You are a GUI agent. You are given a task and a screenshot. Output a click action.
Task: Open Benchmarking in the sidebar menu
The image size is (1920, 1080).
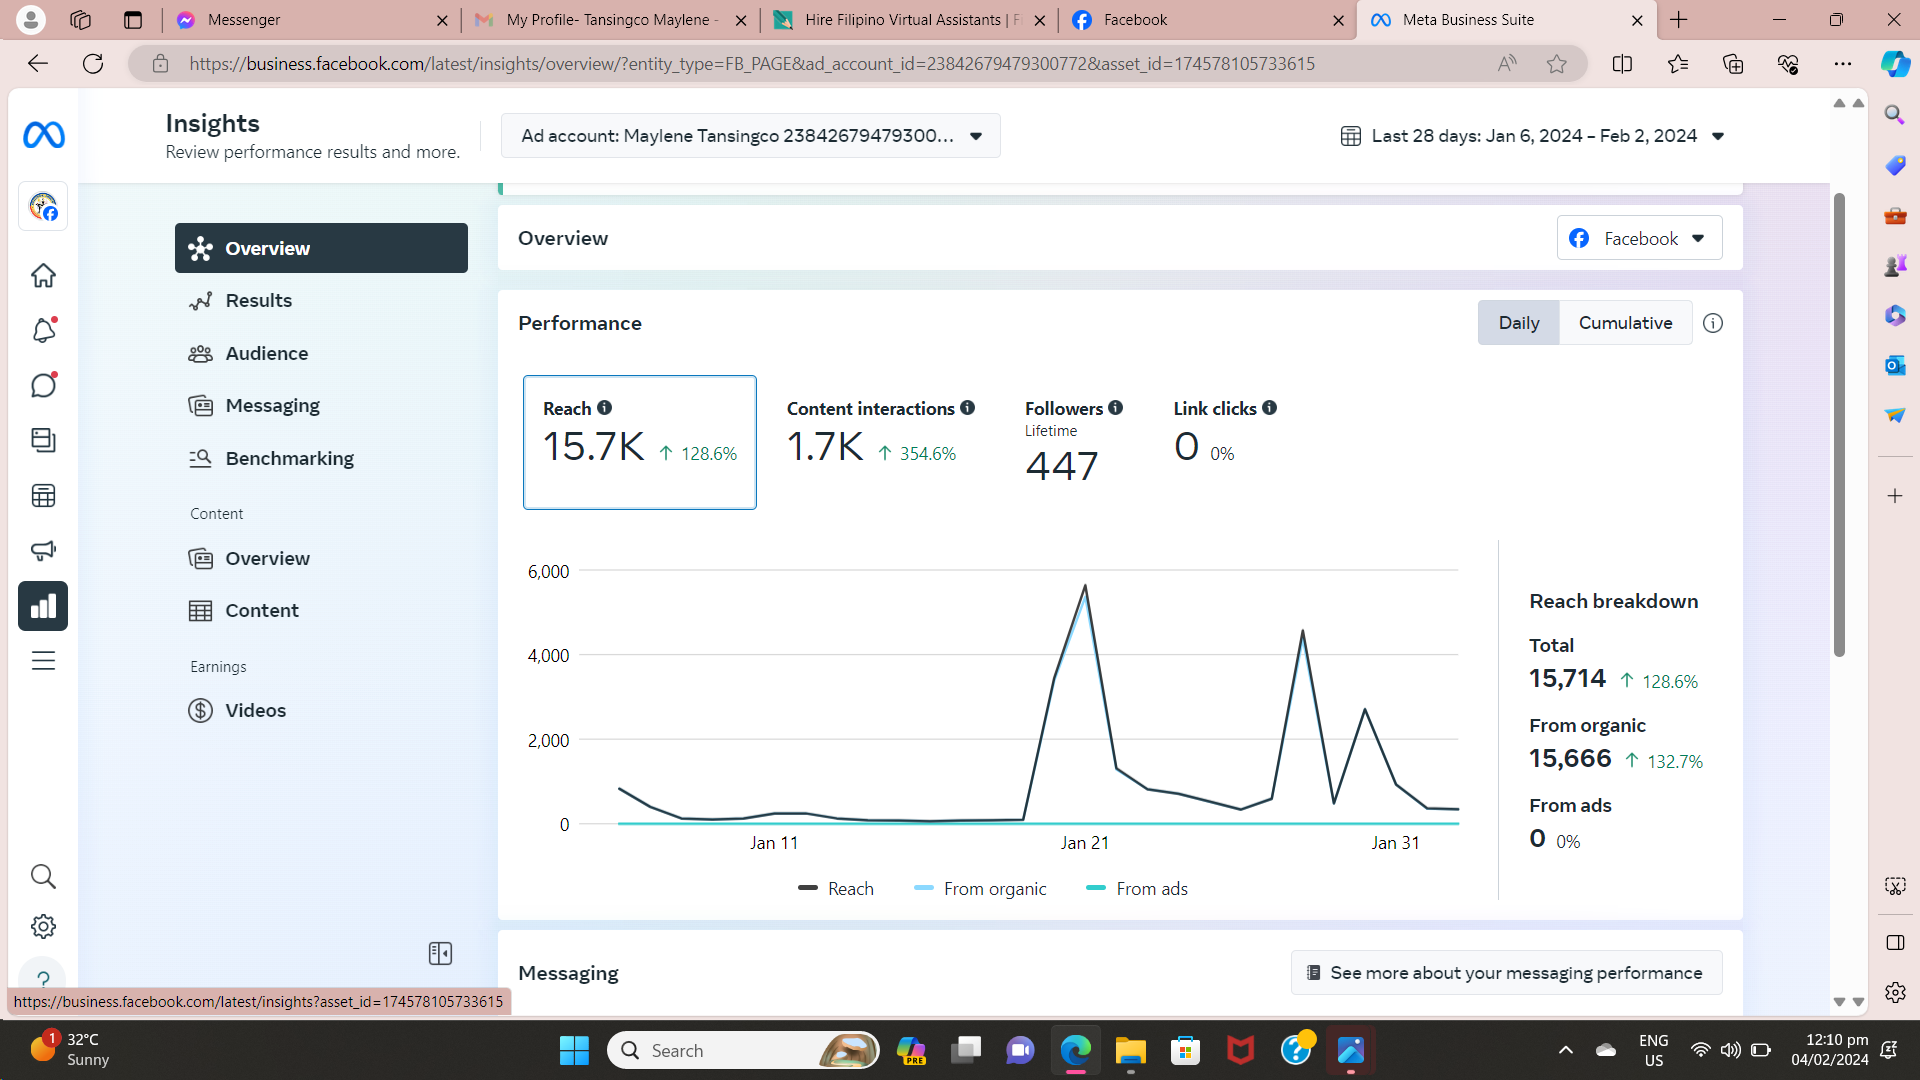click(x=289, y=458)
